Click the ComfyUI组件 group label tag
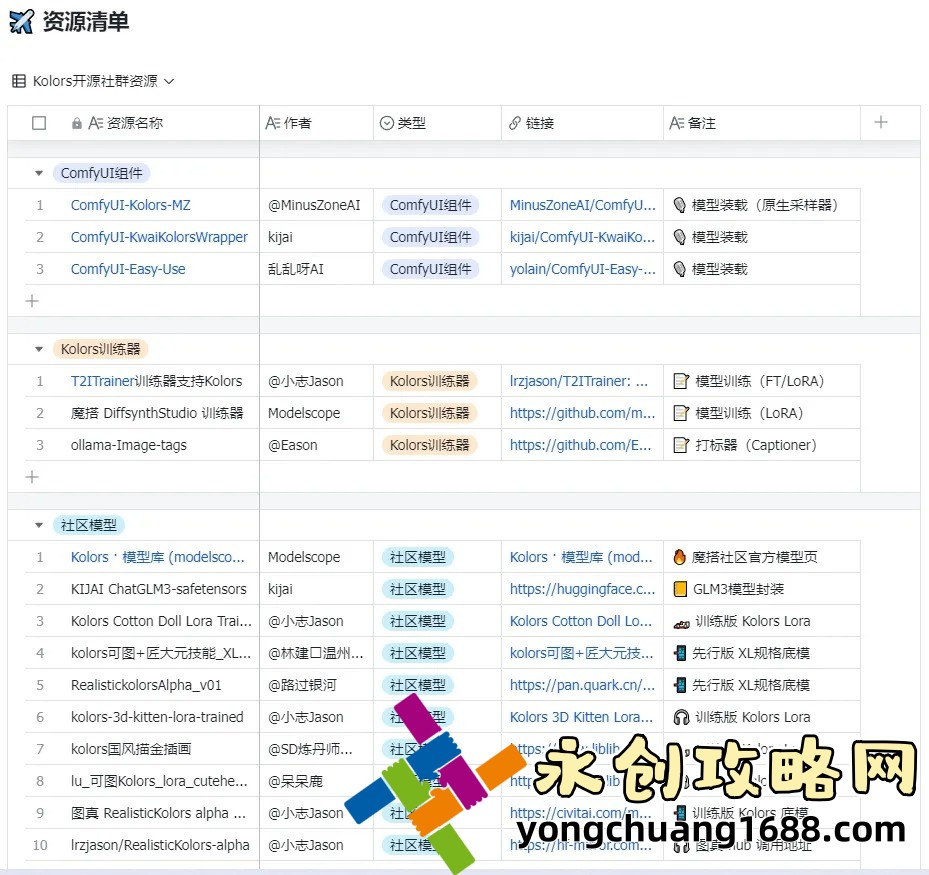929x875 pixels. click(x=101, y=174)
